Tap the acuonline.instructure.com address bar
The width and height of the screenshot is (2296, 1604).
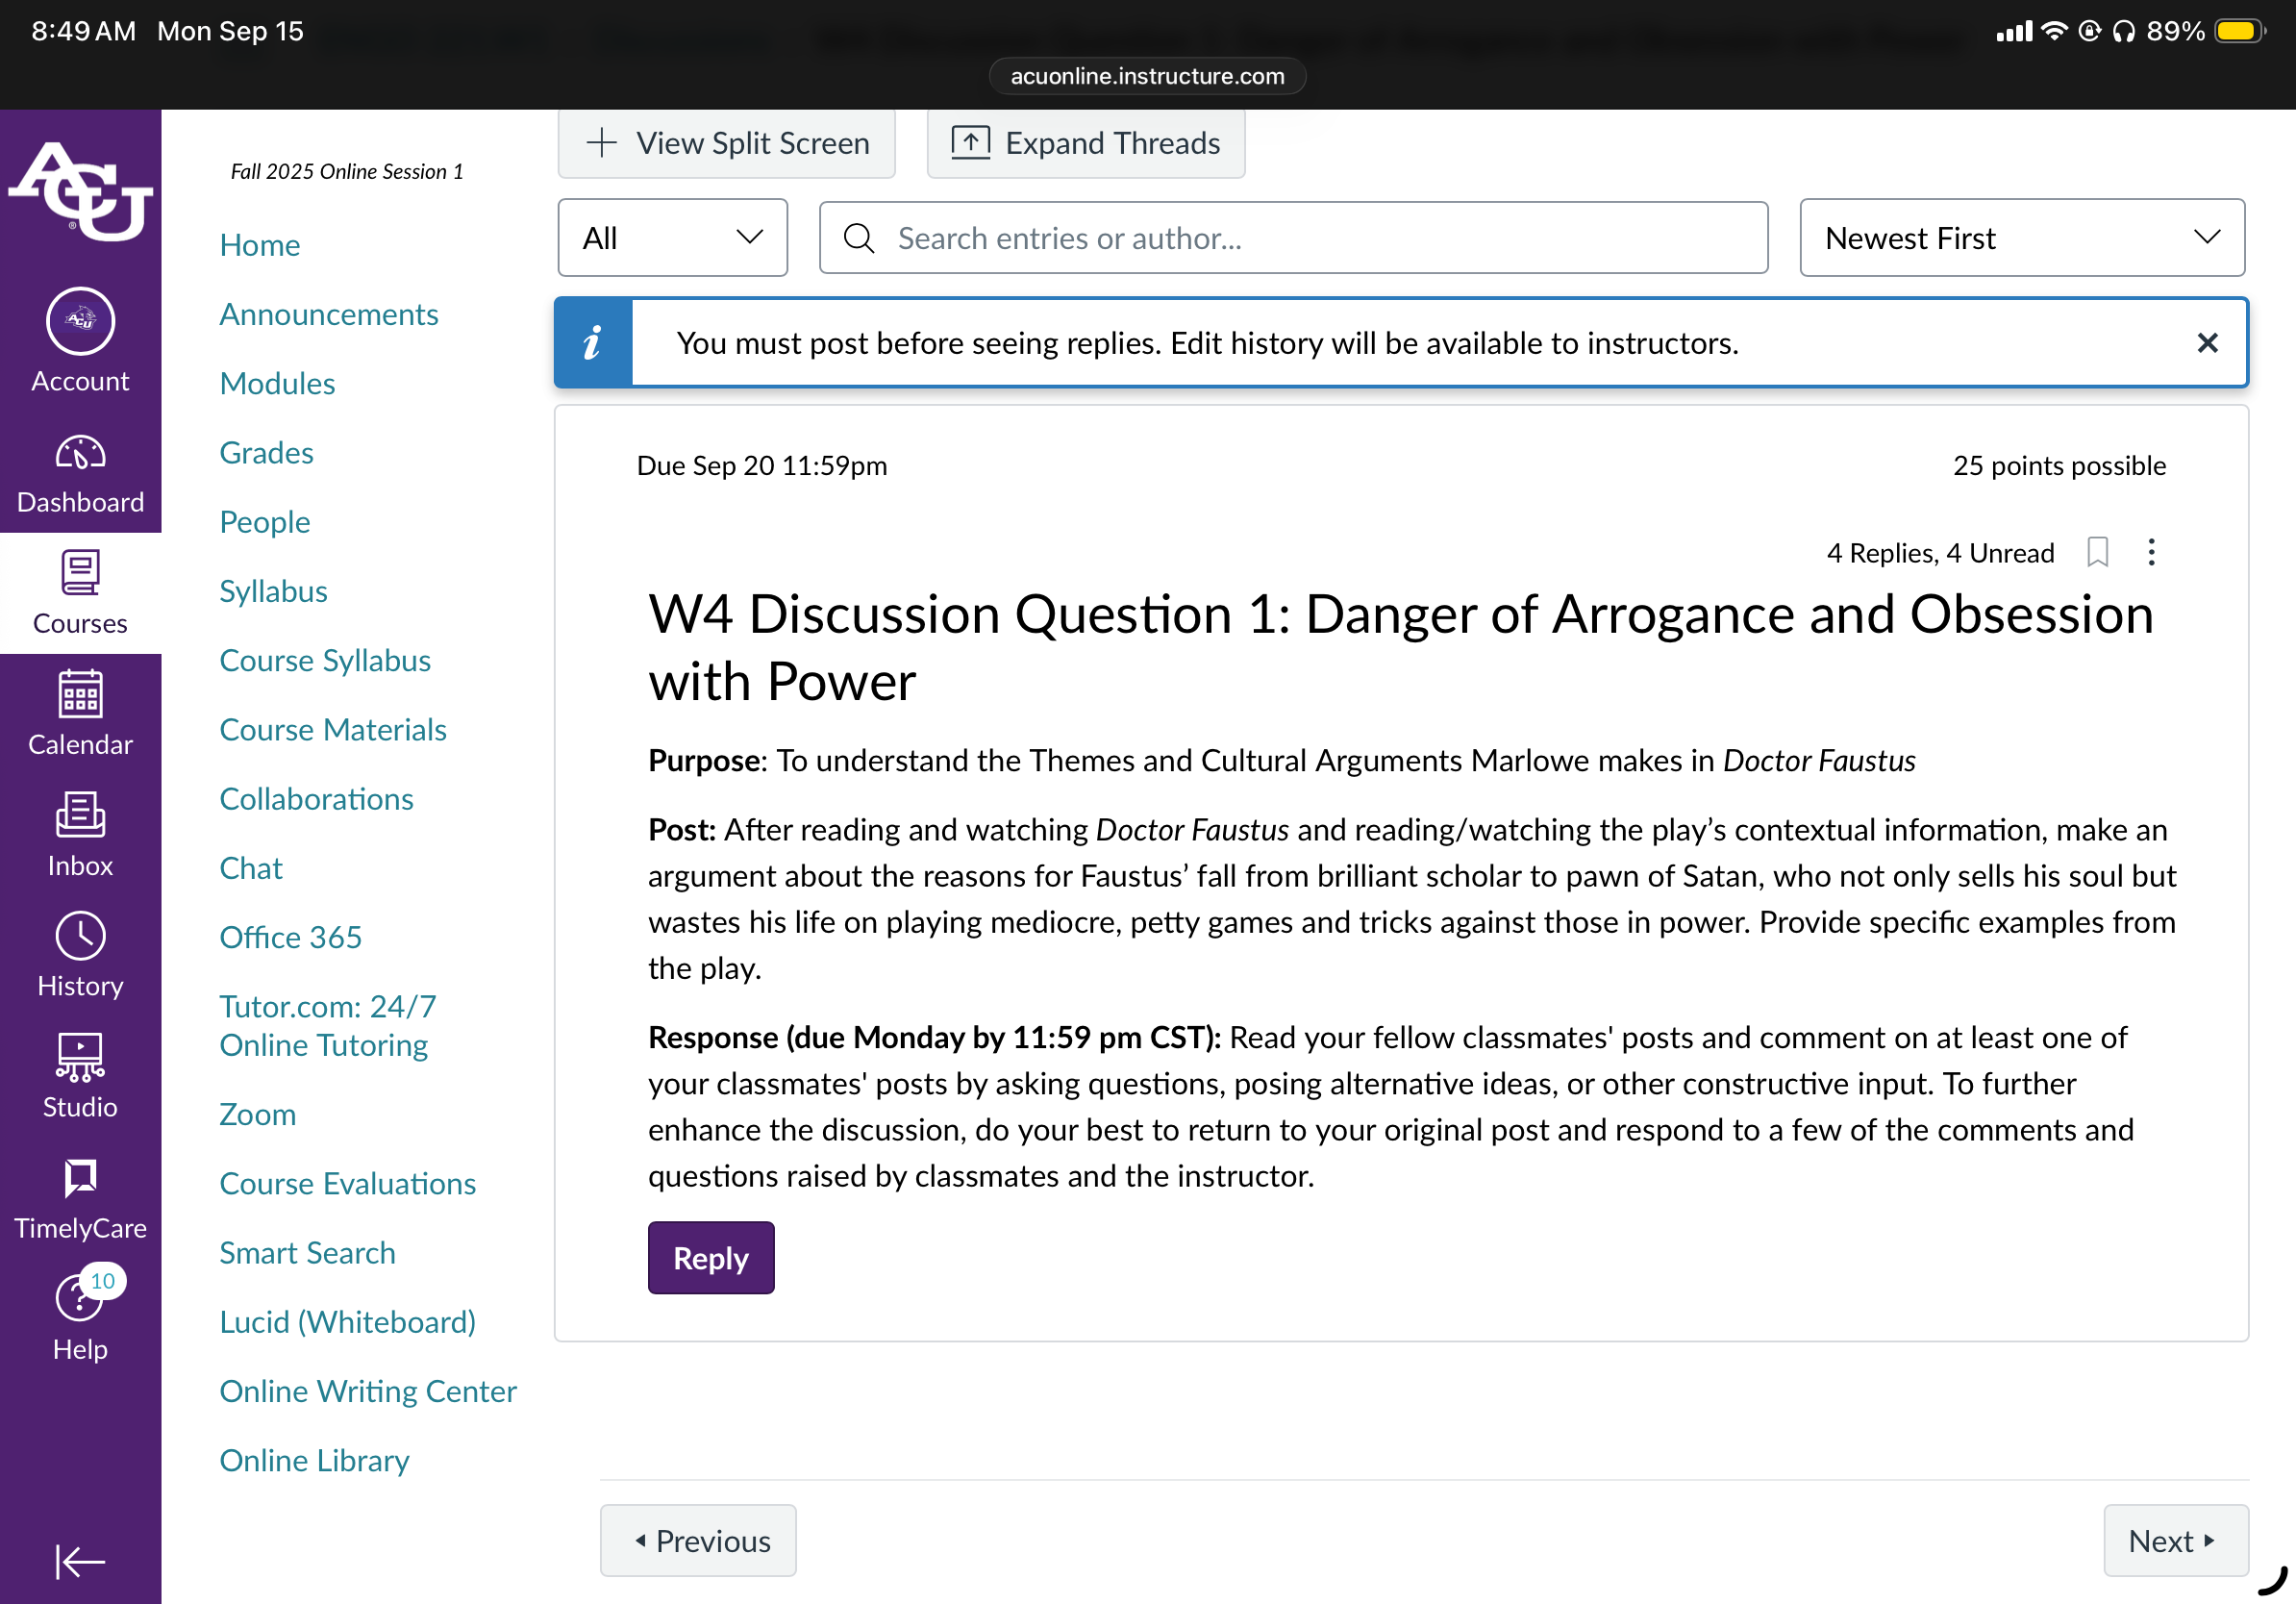(1147, 76)
